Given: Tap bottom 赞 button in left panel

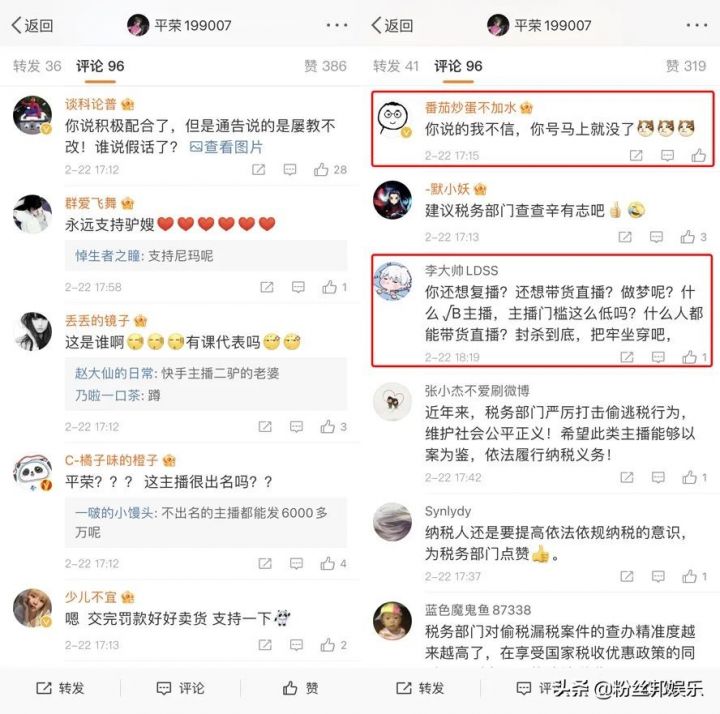Looking at the screenshot, I should pos(300,688).
